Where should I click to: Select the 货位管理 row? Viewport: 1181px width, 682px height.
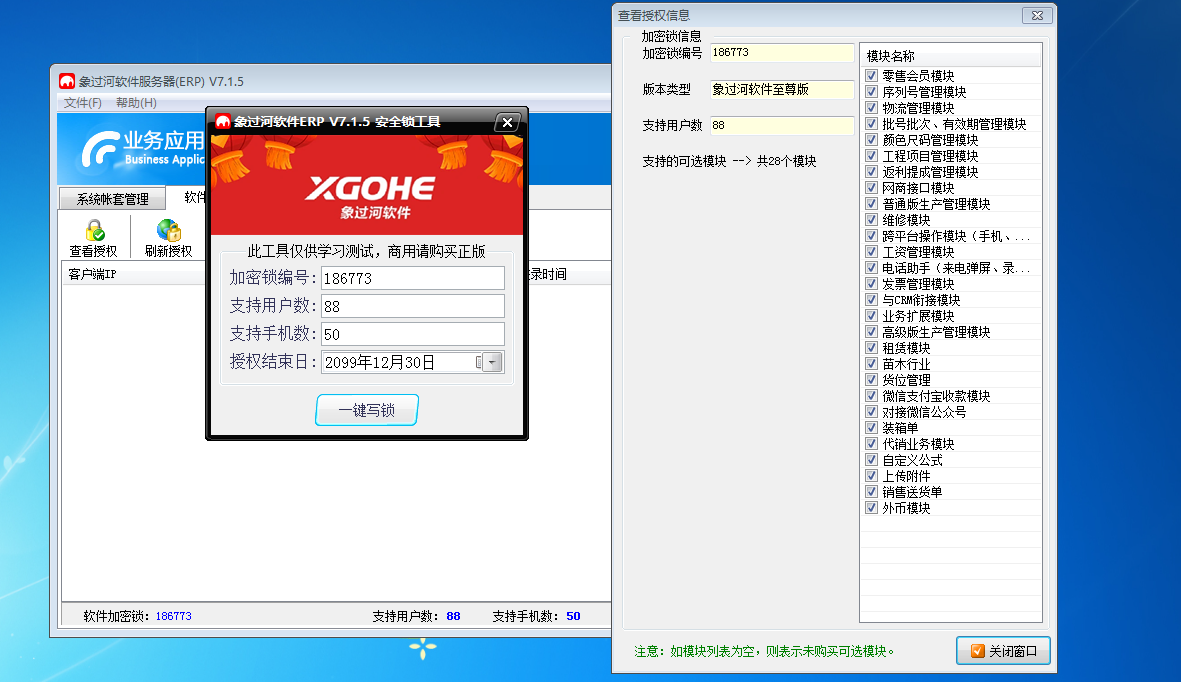point(951,380)
